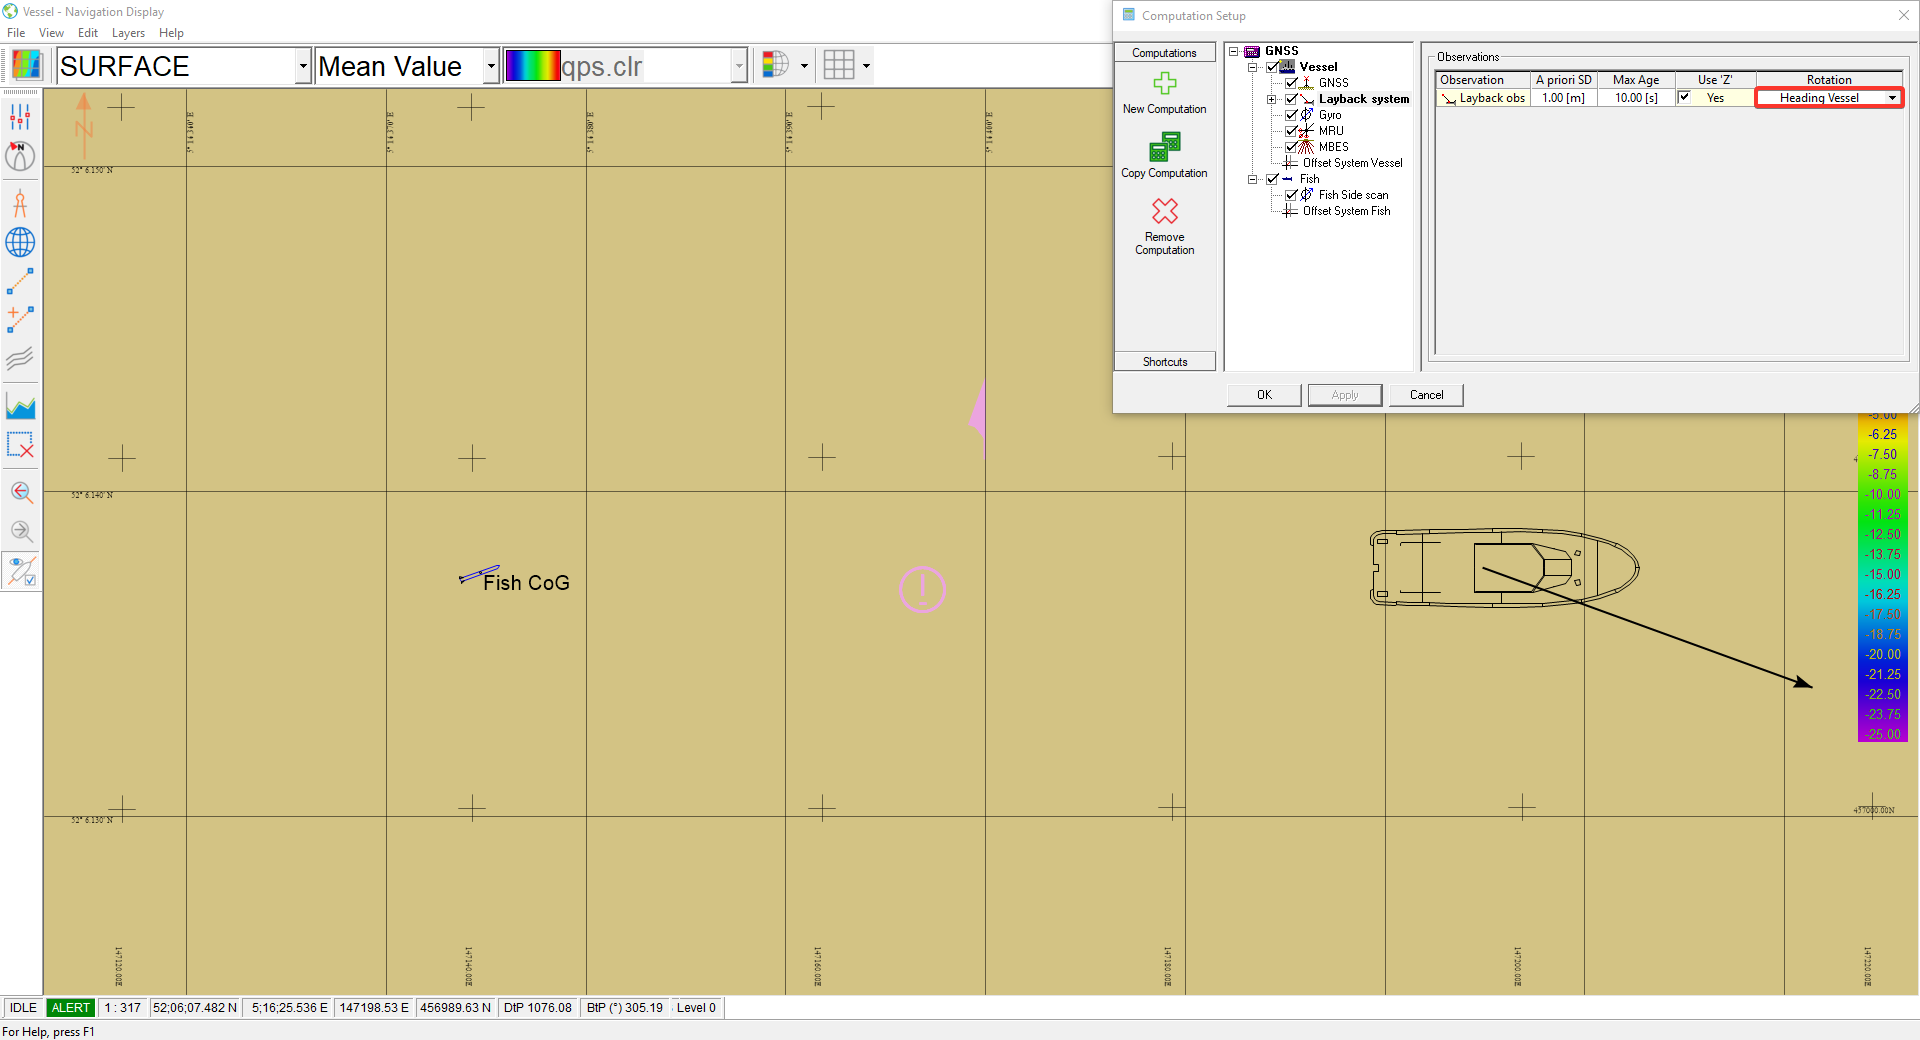Collapse the Fish tree node
Viewport: 1920px width, 1040px height.
tap(1252, 179)
